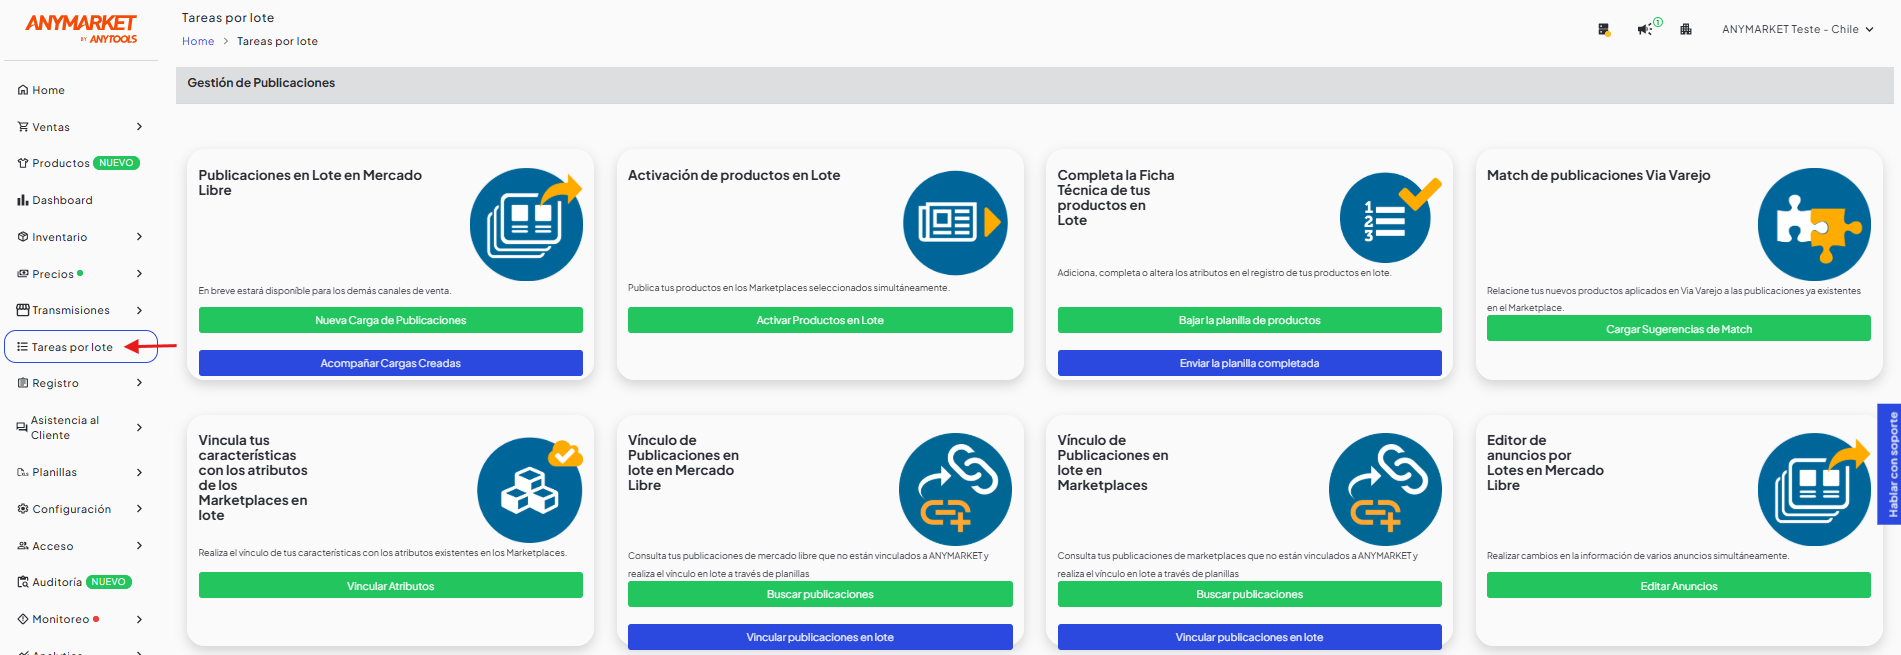Click the Dashboard bar chart icon
Image resolution: width=1901 pixels, height=655 pixels.
(22, 200)
